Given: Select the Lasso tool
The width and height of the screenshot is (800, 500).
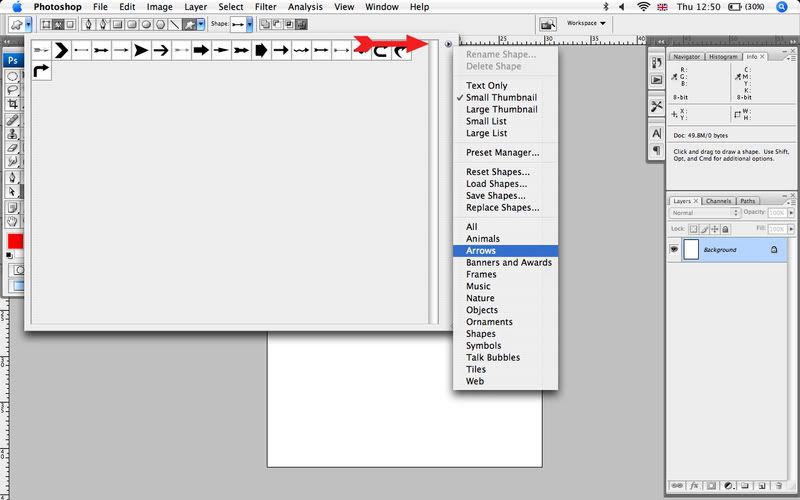Looking at the screenshot, I should tap(13, 90).
